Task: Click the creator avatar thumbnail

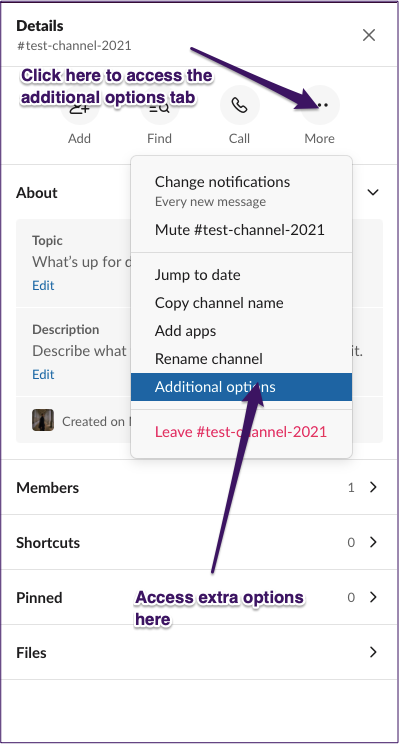Action: [x=43, y=420]
